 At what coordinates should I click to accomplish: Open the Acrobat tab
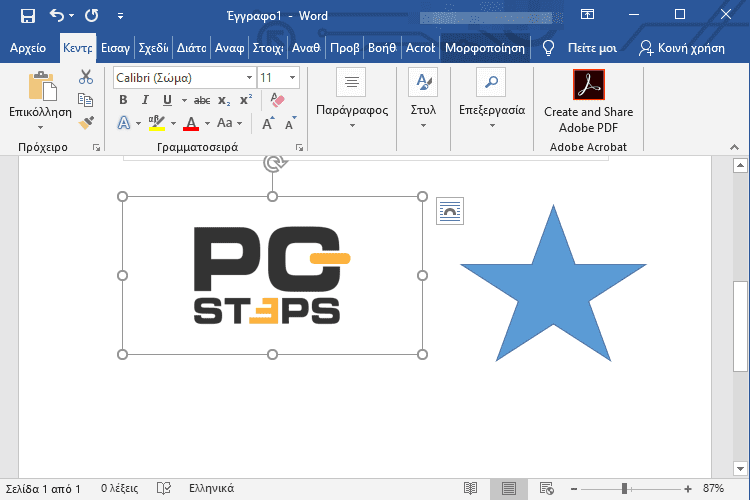coord(420,48)
